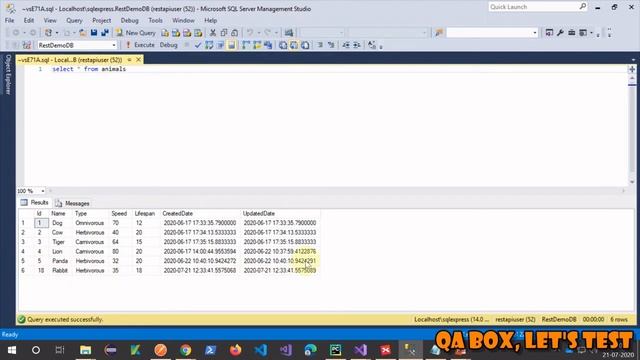Click the Paste icon in toolbar
Screen dimensions: 640x360
pyautogui.click(x=235, y=33)
